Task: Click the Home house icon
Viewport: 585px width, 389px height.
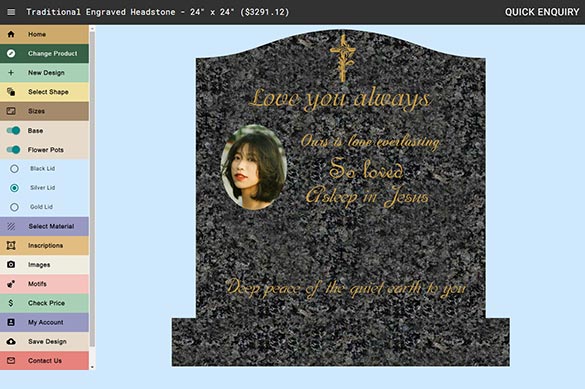Action: coord(11,34)
